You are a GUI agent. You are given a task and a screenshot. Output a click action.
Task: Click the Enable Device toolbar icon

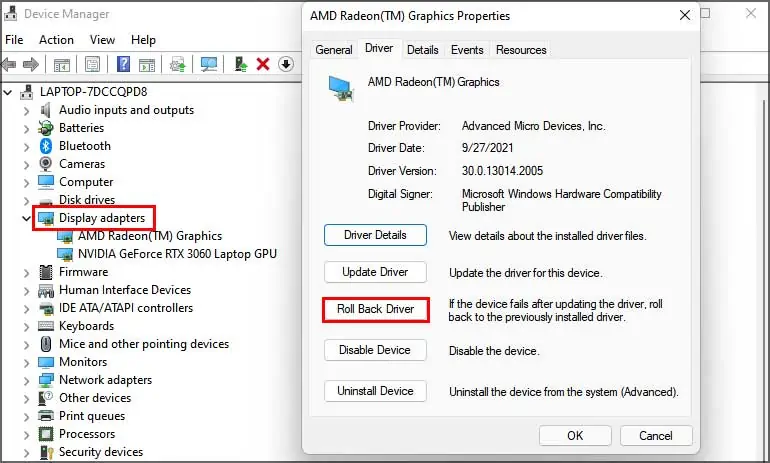click(241, 64)
